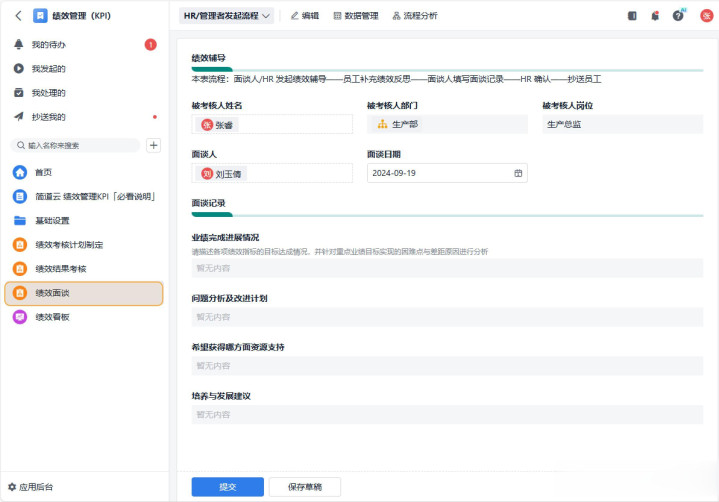Switch to 流程分析 tab
Screen dimensions: 719x502
coord(414,16)
